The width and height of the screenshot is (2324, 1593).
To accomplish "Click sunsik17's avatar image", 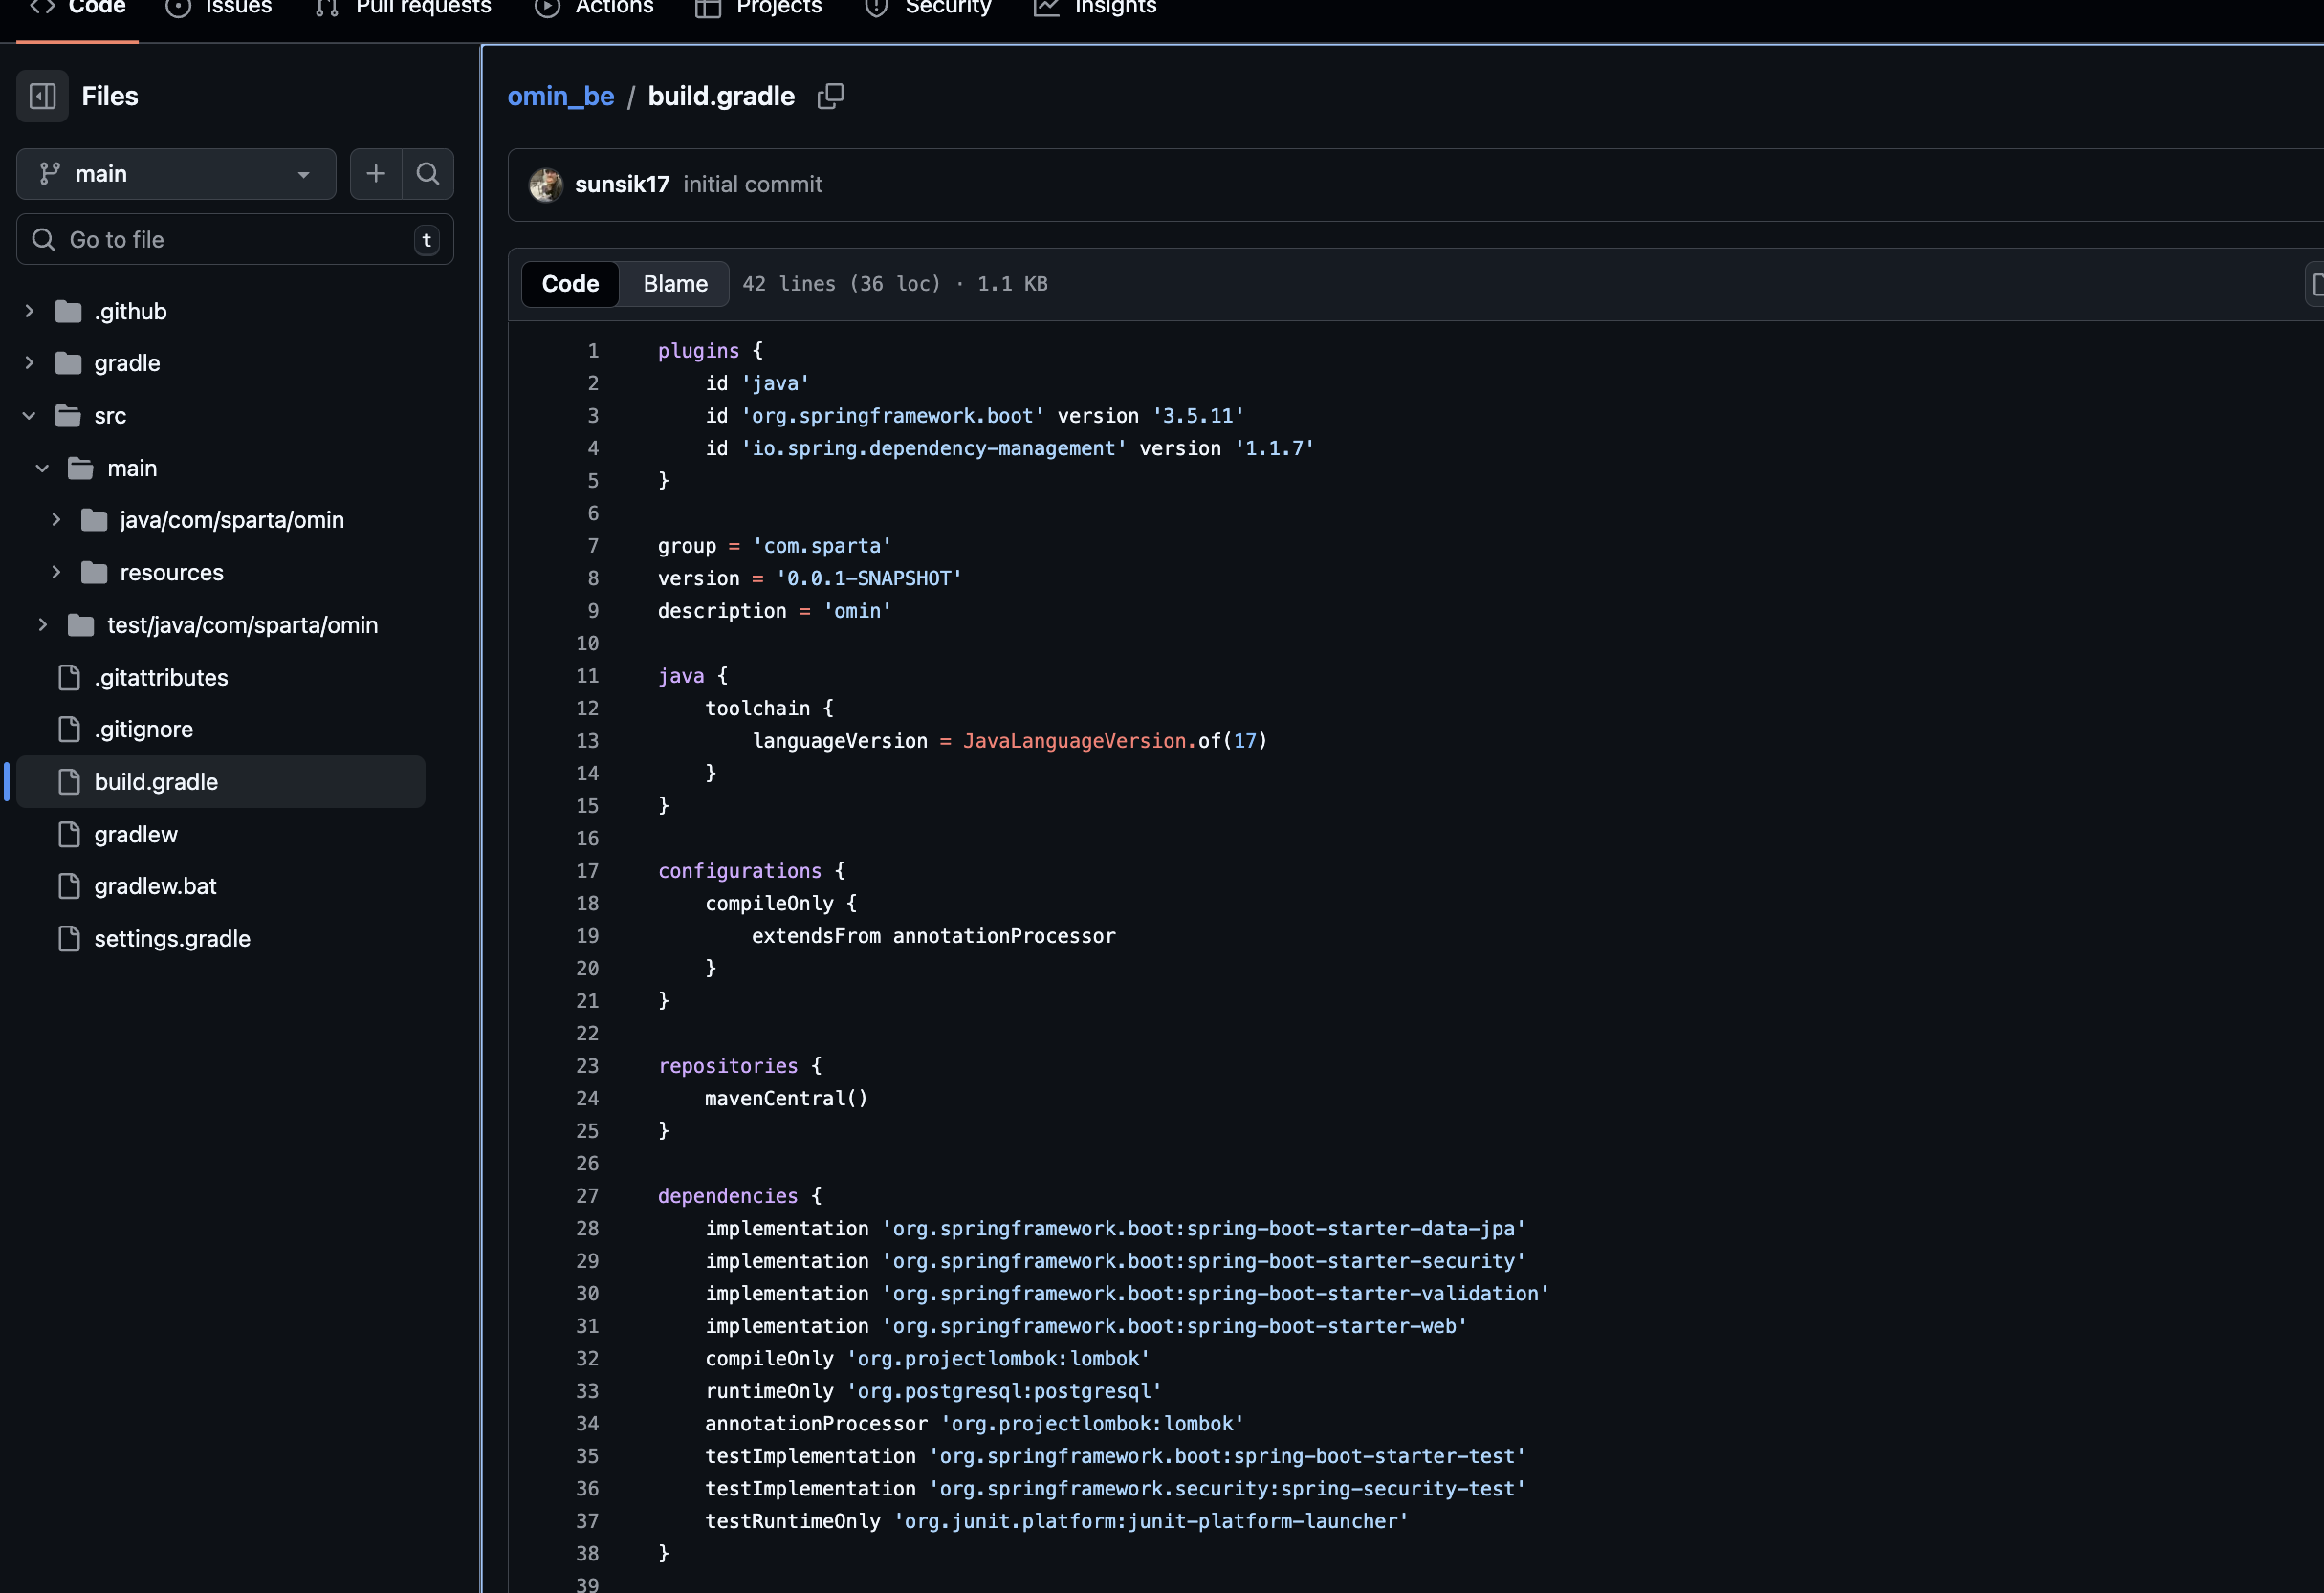I will [x=546, y=185].
